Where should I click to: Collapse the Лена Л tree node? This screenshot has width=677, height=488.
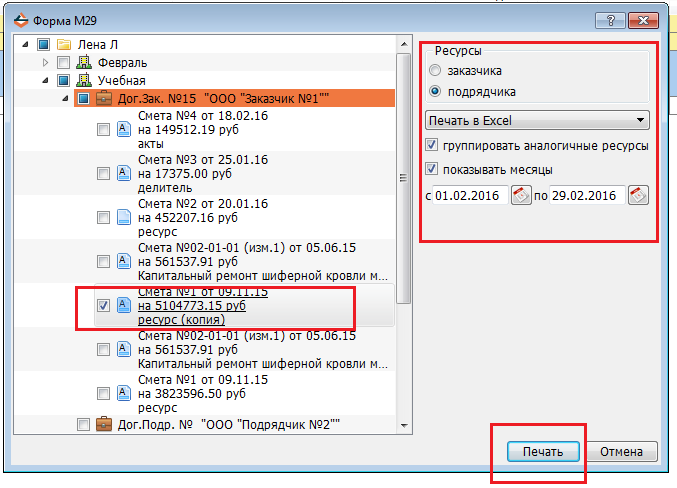pyautogui.click(x=25, y=44)
